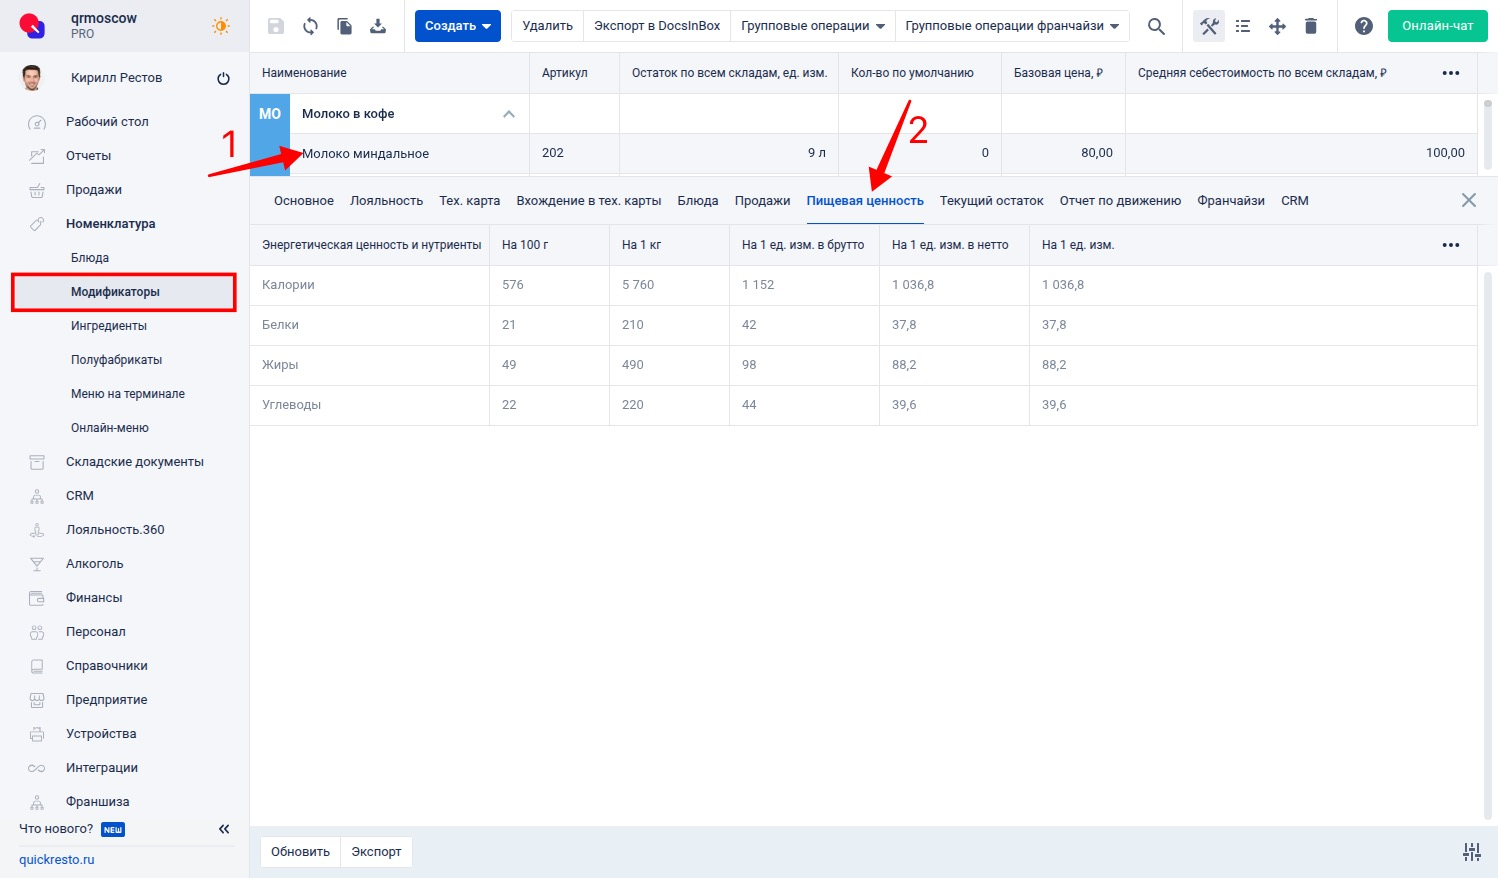
Task: Open Устройства section in sidebar
Action: (101, 734)
